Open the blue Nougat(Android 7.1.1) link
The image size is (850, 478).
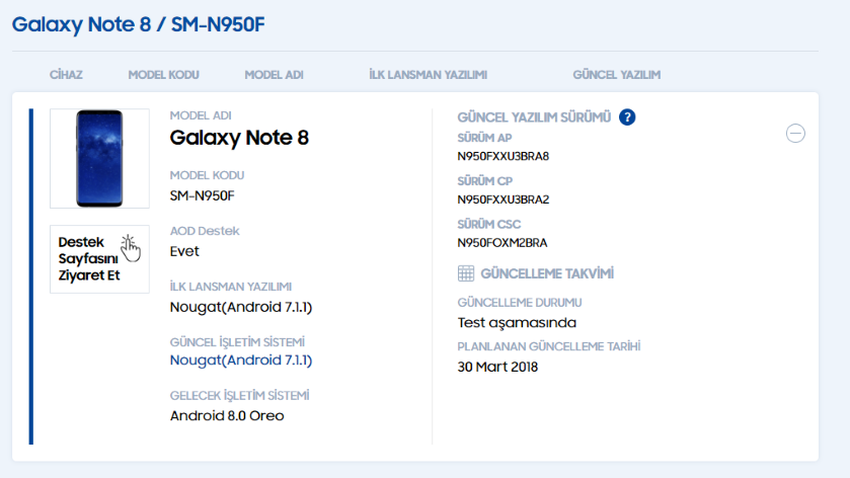tap(241, 360)
